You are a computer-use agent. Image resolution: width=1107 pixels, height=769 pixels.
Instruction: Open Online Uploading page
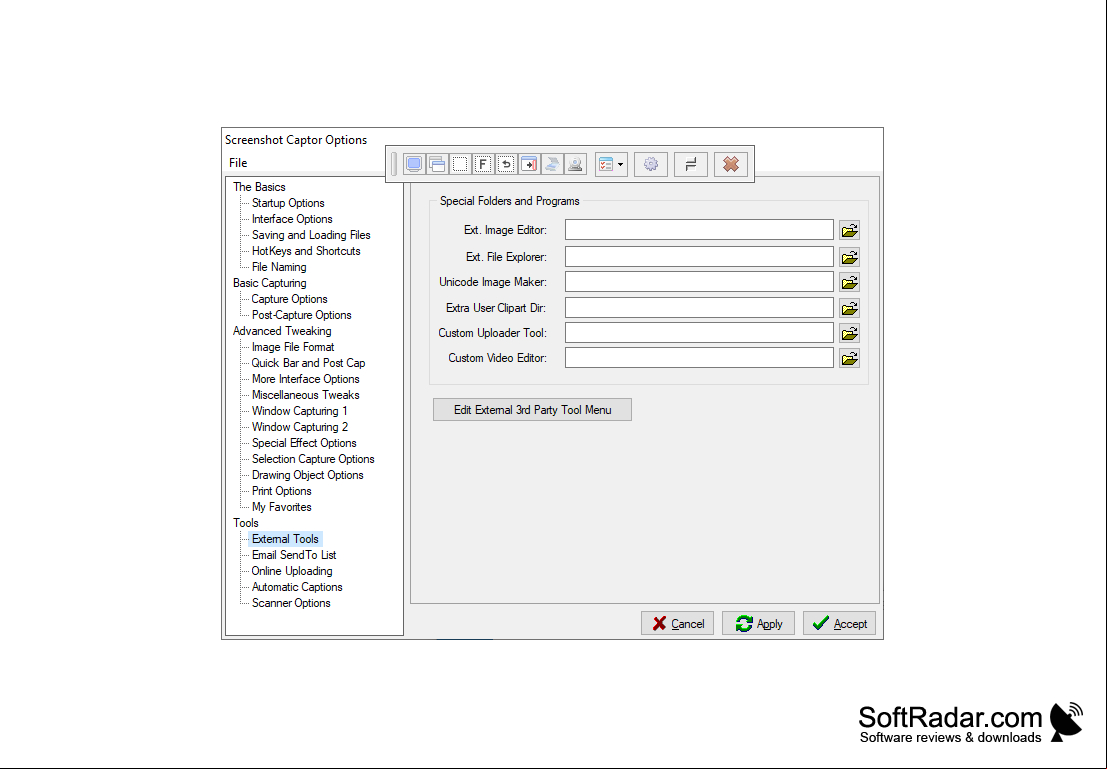pyautogui.click(x=292, y=571)
